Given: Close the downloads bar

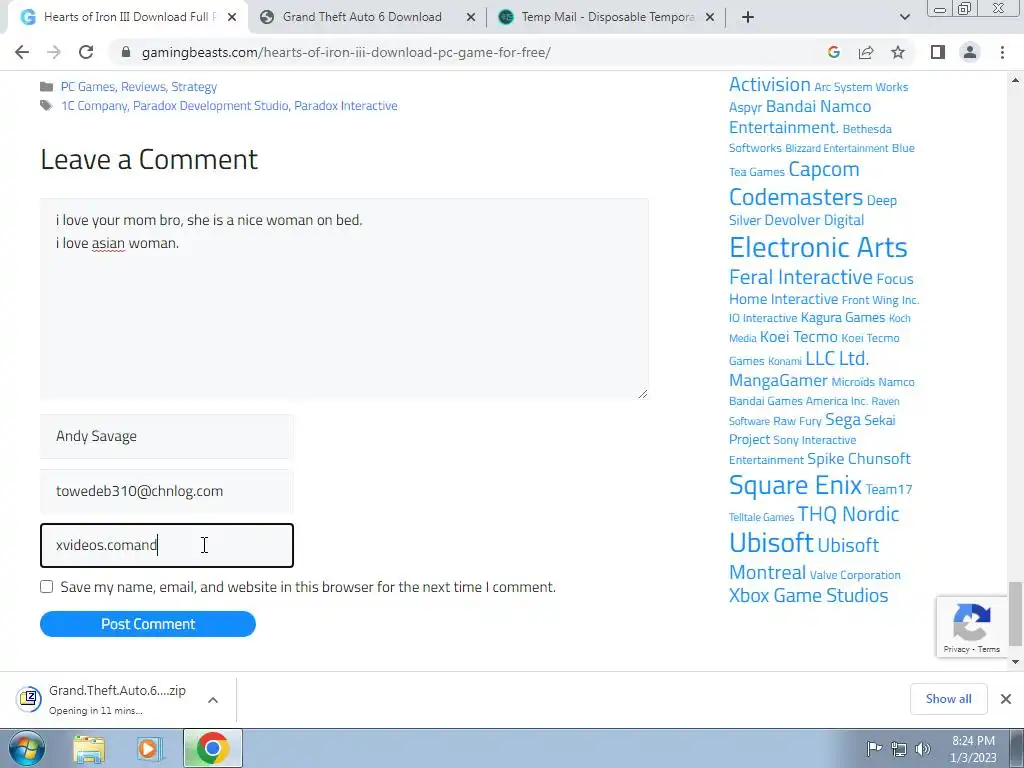Looking at the screenshot, I should (x=1006, y=699).
